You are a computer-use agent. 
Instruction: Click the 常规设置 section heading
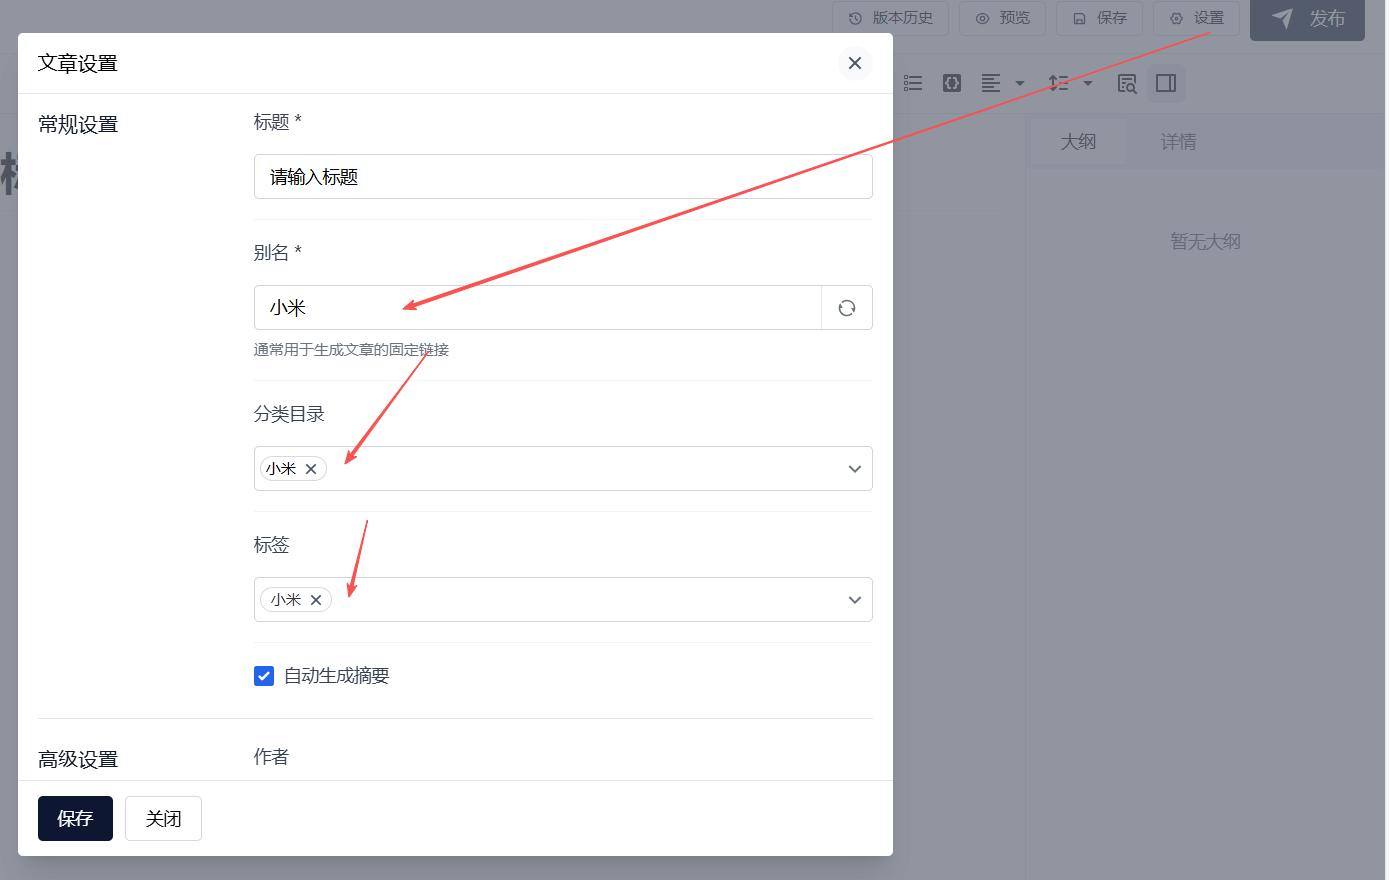click(78, 125)
